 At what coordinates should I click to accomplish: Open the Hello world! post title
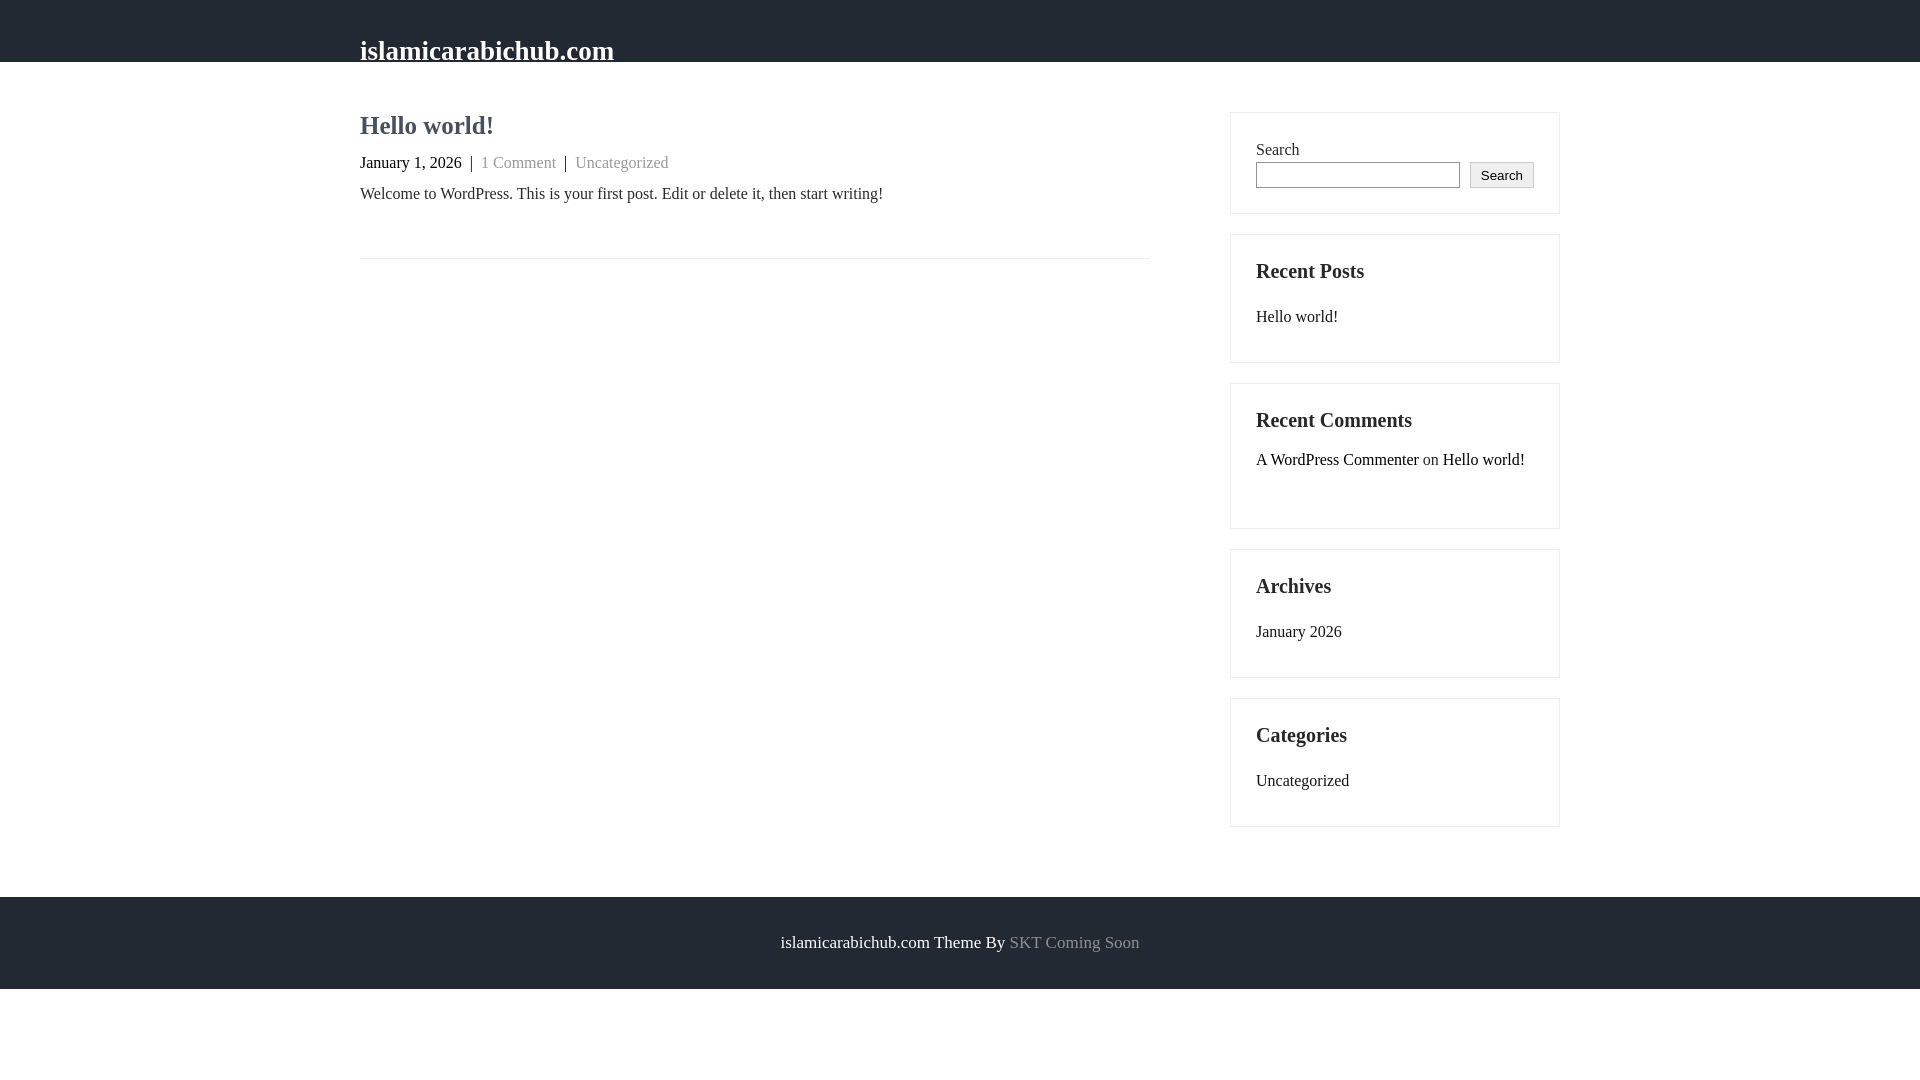[426, 126]
